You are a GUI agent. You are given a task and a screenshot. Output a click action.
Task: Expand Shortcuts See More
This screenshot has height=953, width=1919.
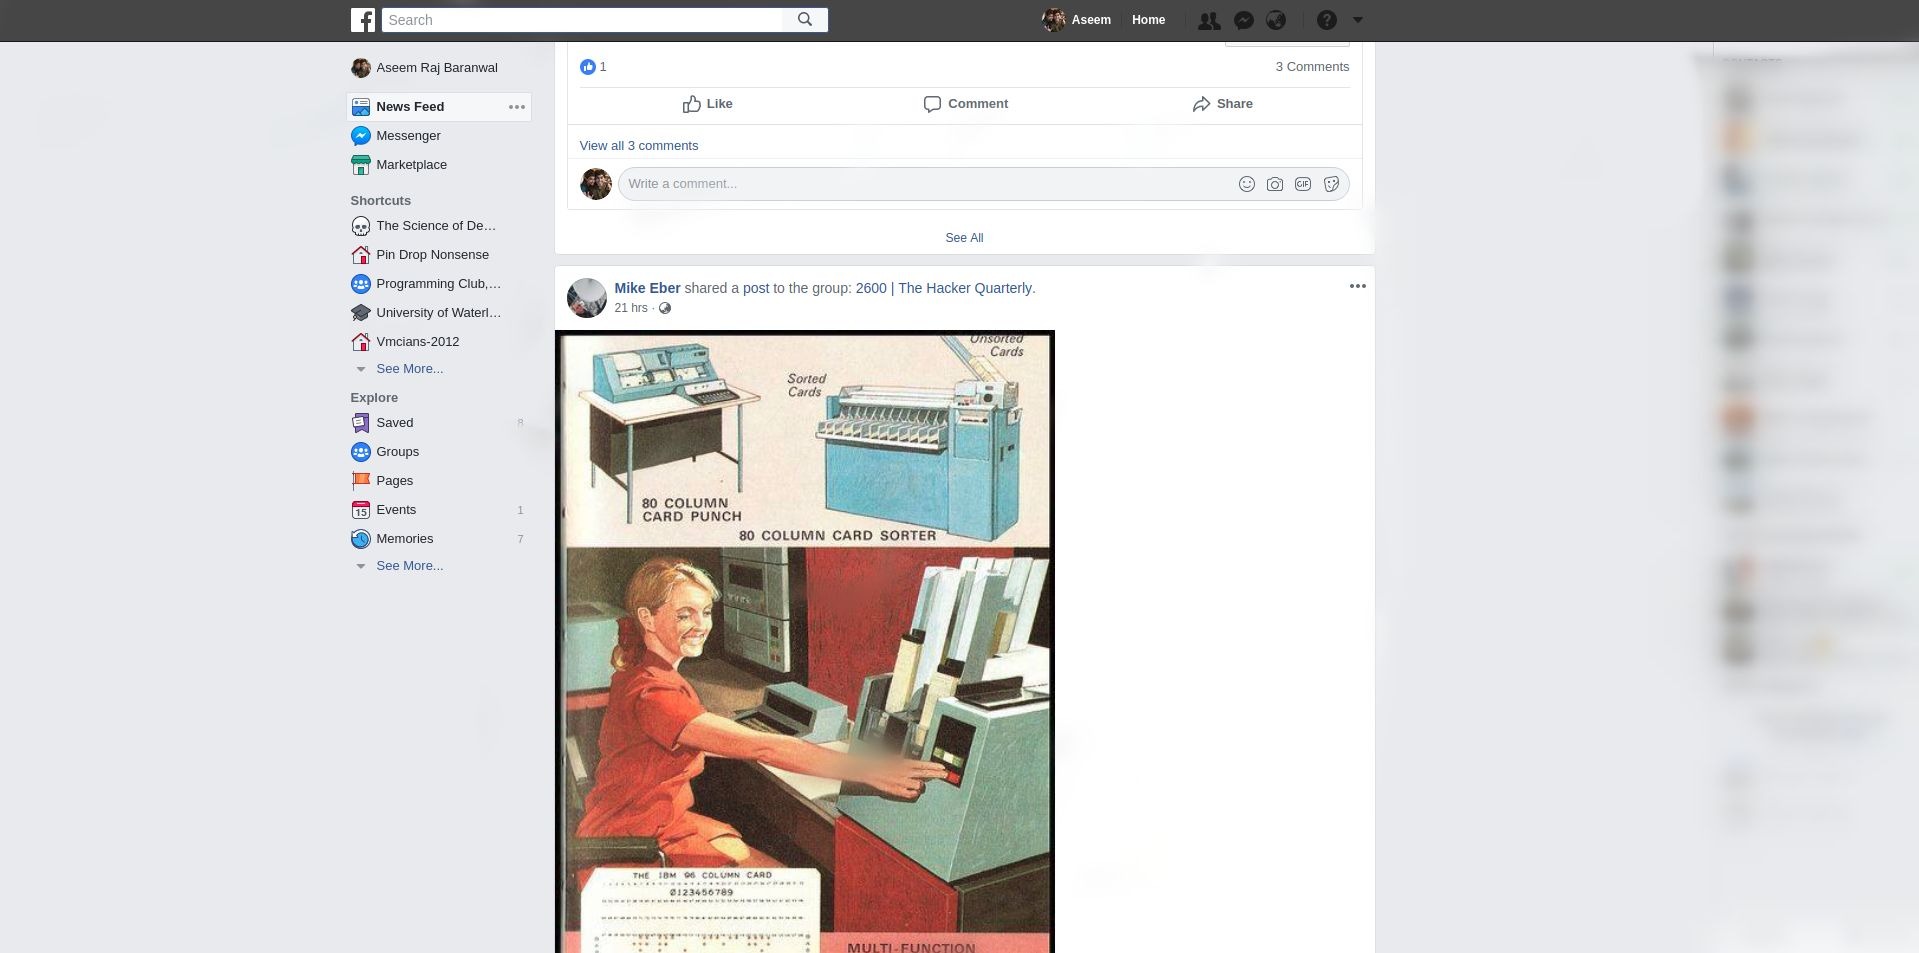pos(409,369)
